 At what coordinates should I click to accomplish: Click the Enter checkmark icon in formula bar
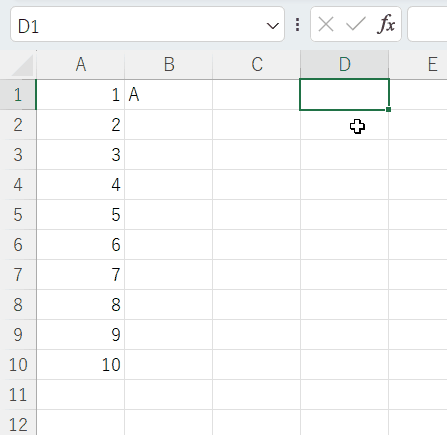pyautogui.click(x=356, y=24)
